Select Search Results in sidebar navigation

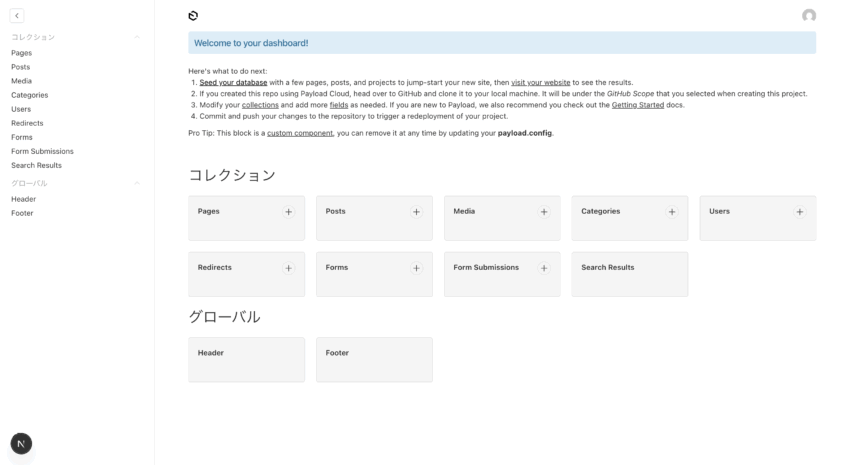36,165
